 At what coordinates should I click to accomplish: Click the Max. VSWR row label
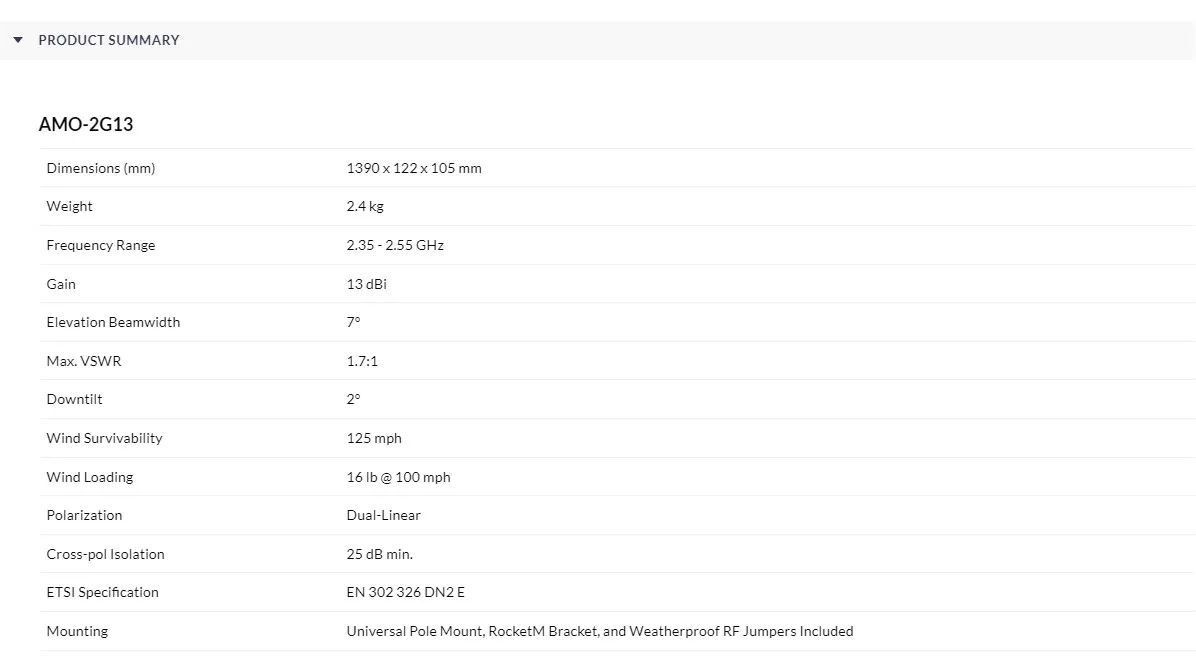click(84, 361)
